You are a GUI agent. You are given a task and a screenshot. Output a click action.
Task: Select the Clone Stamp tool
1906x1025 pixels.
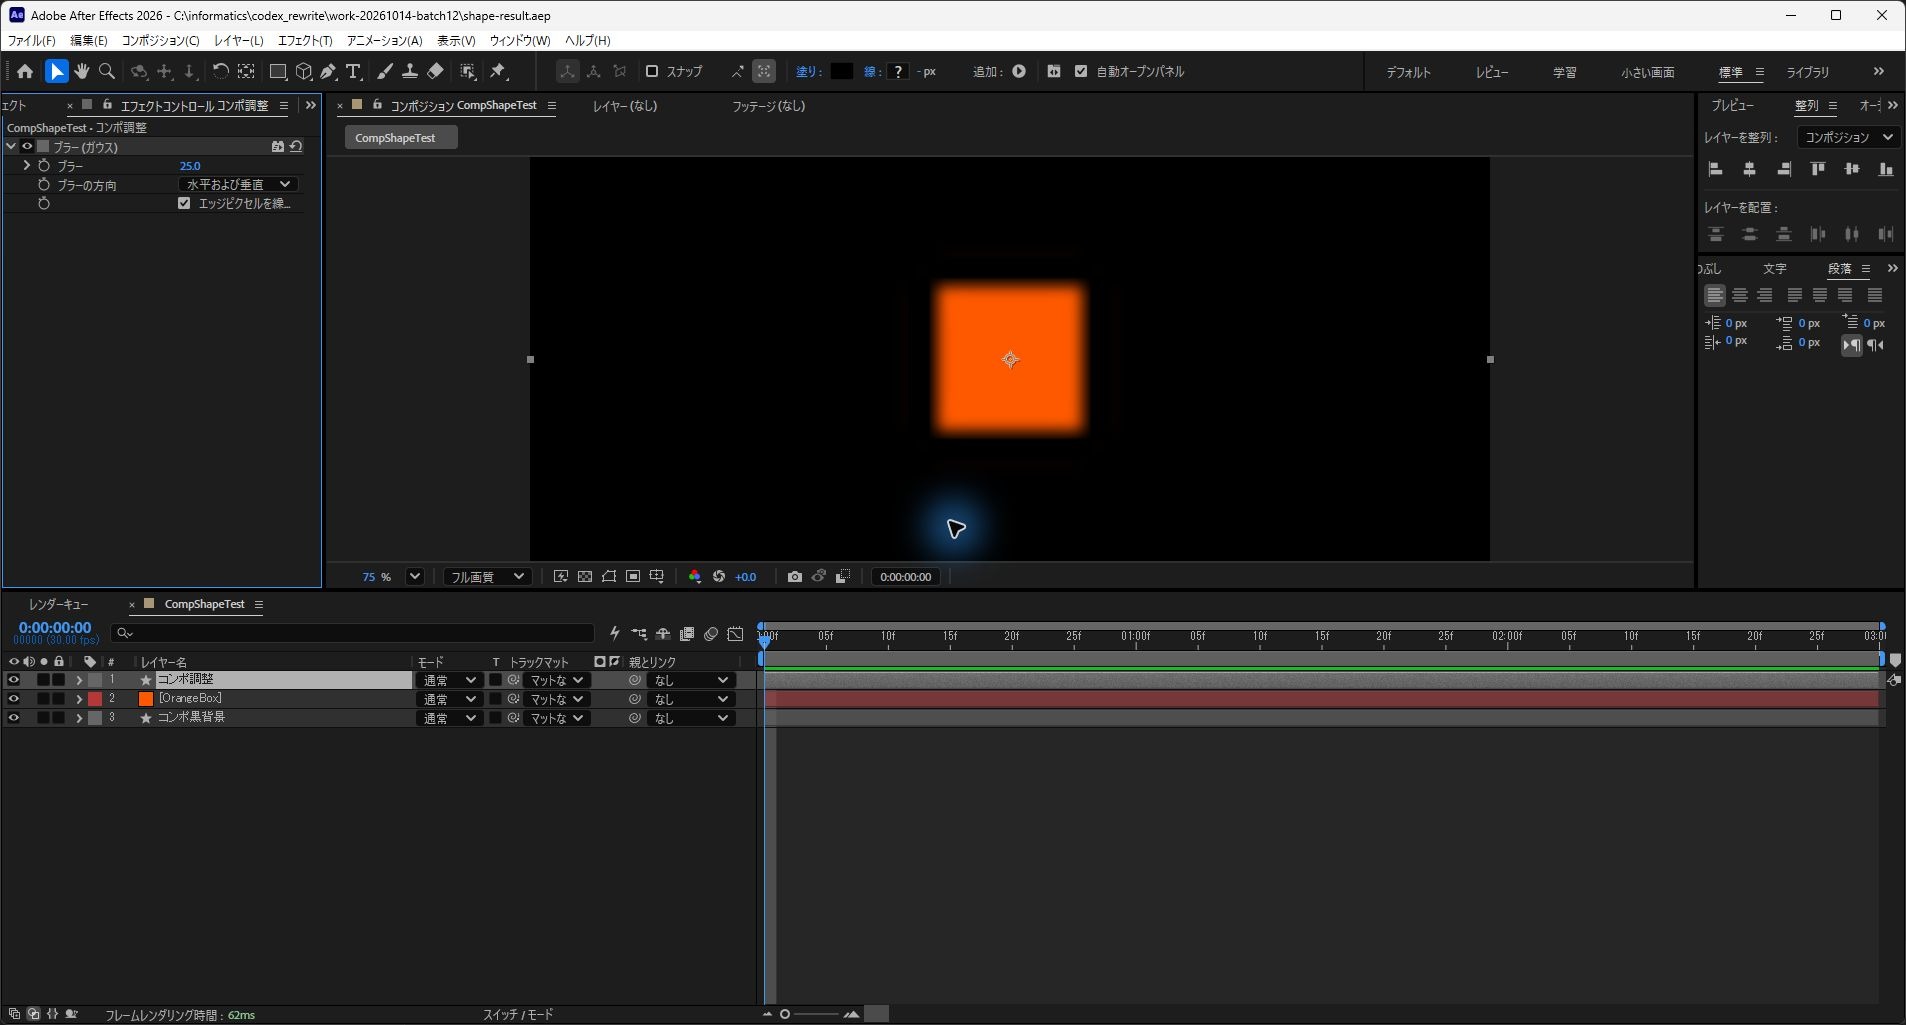point(410,71)
